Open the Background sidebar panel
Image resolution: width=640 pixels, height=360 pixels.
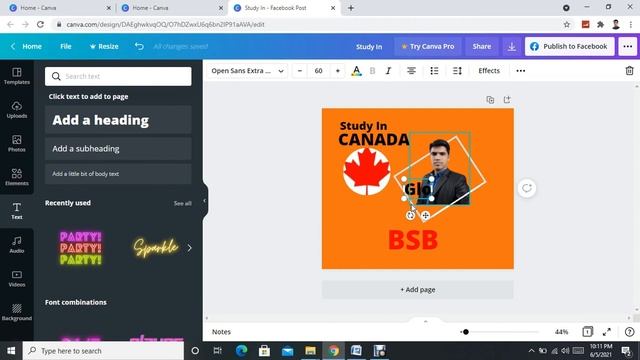tap(17, 312)
